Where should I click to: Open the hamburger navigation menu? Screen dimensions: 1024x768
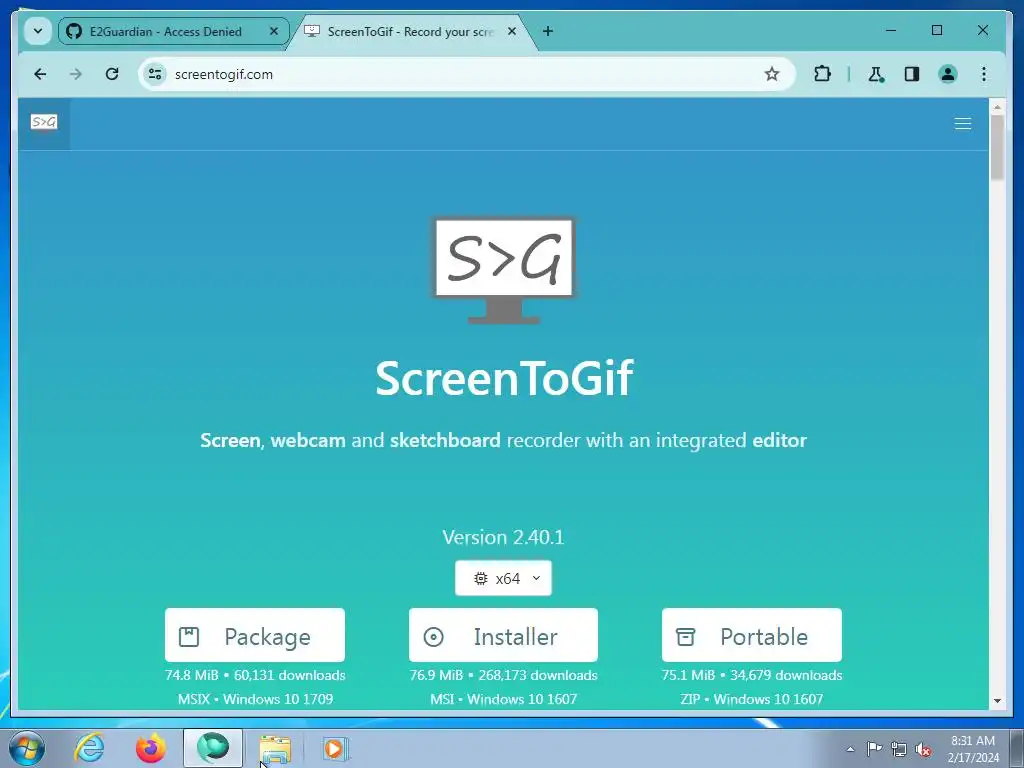point(963,124)
